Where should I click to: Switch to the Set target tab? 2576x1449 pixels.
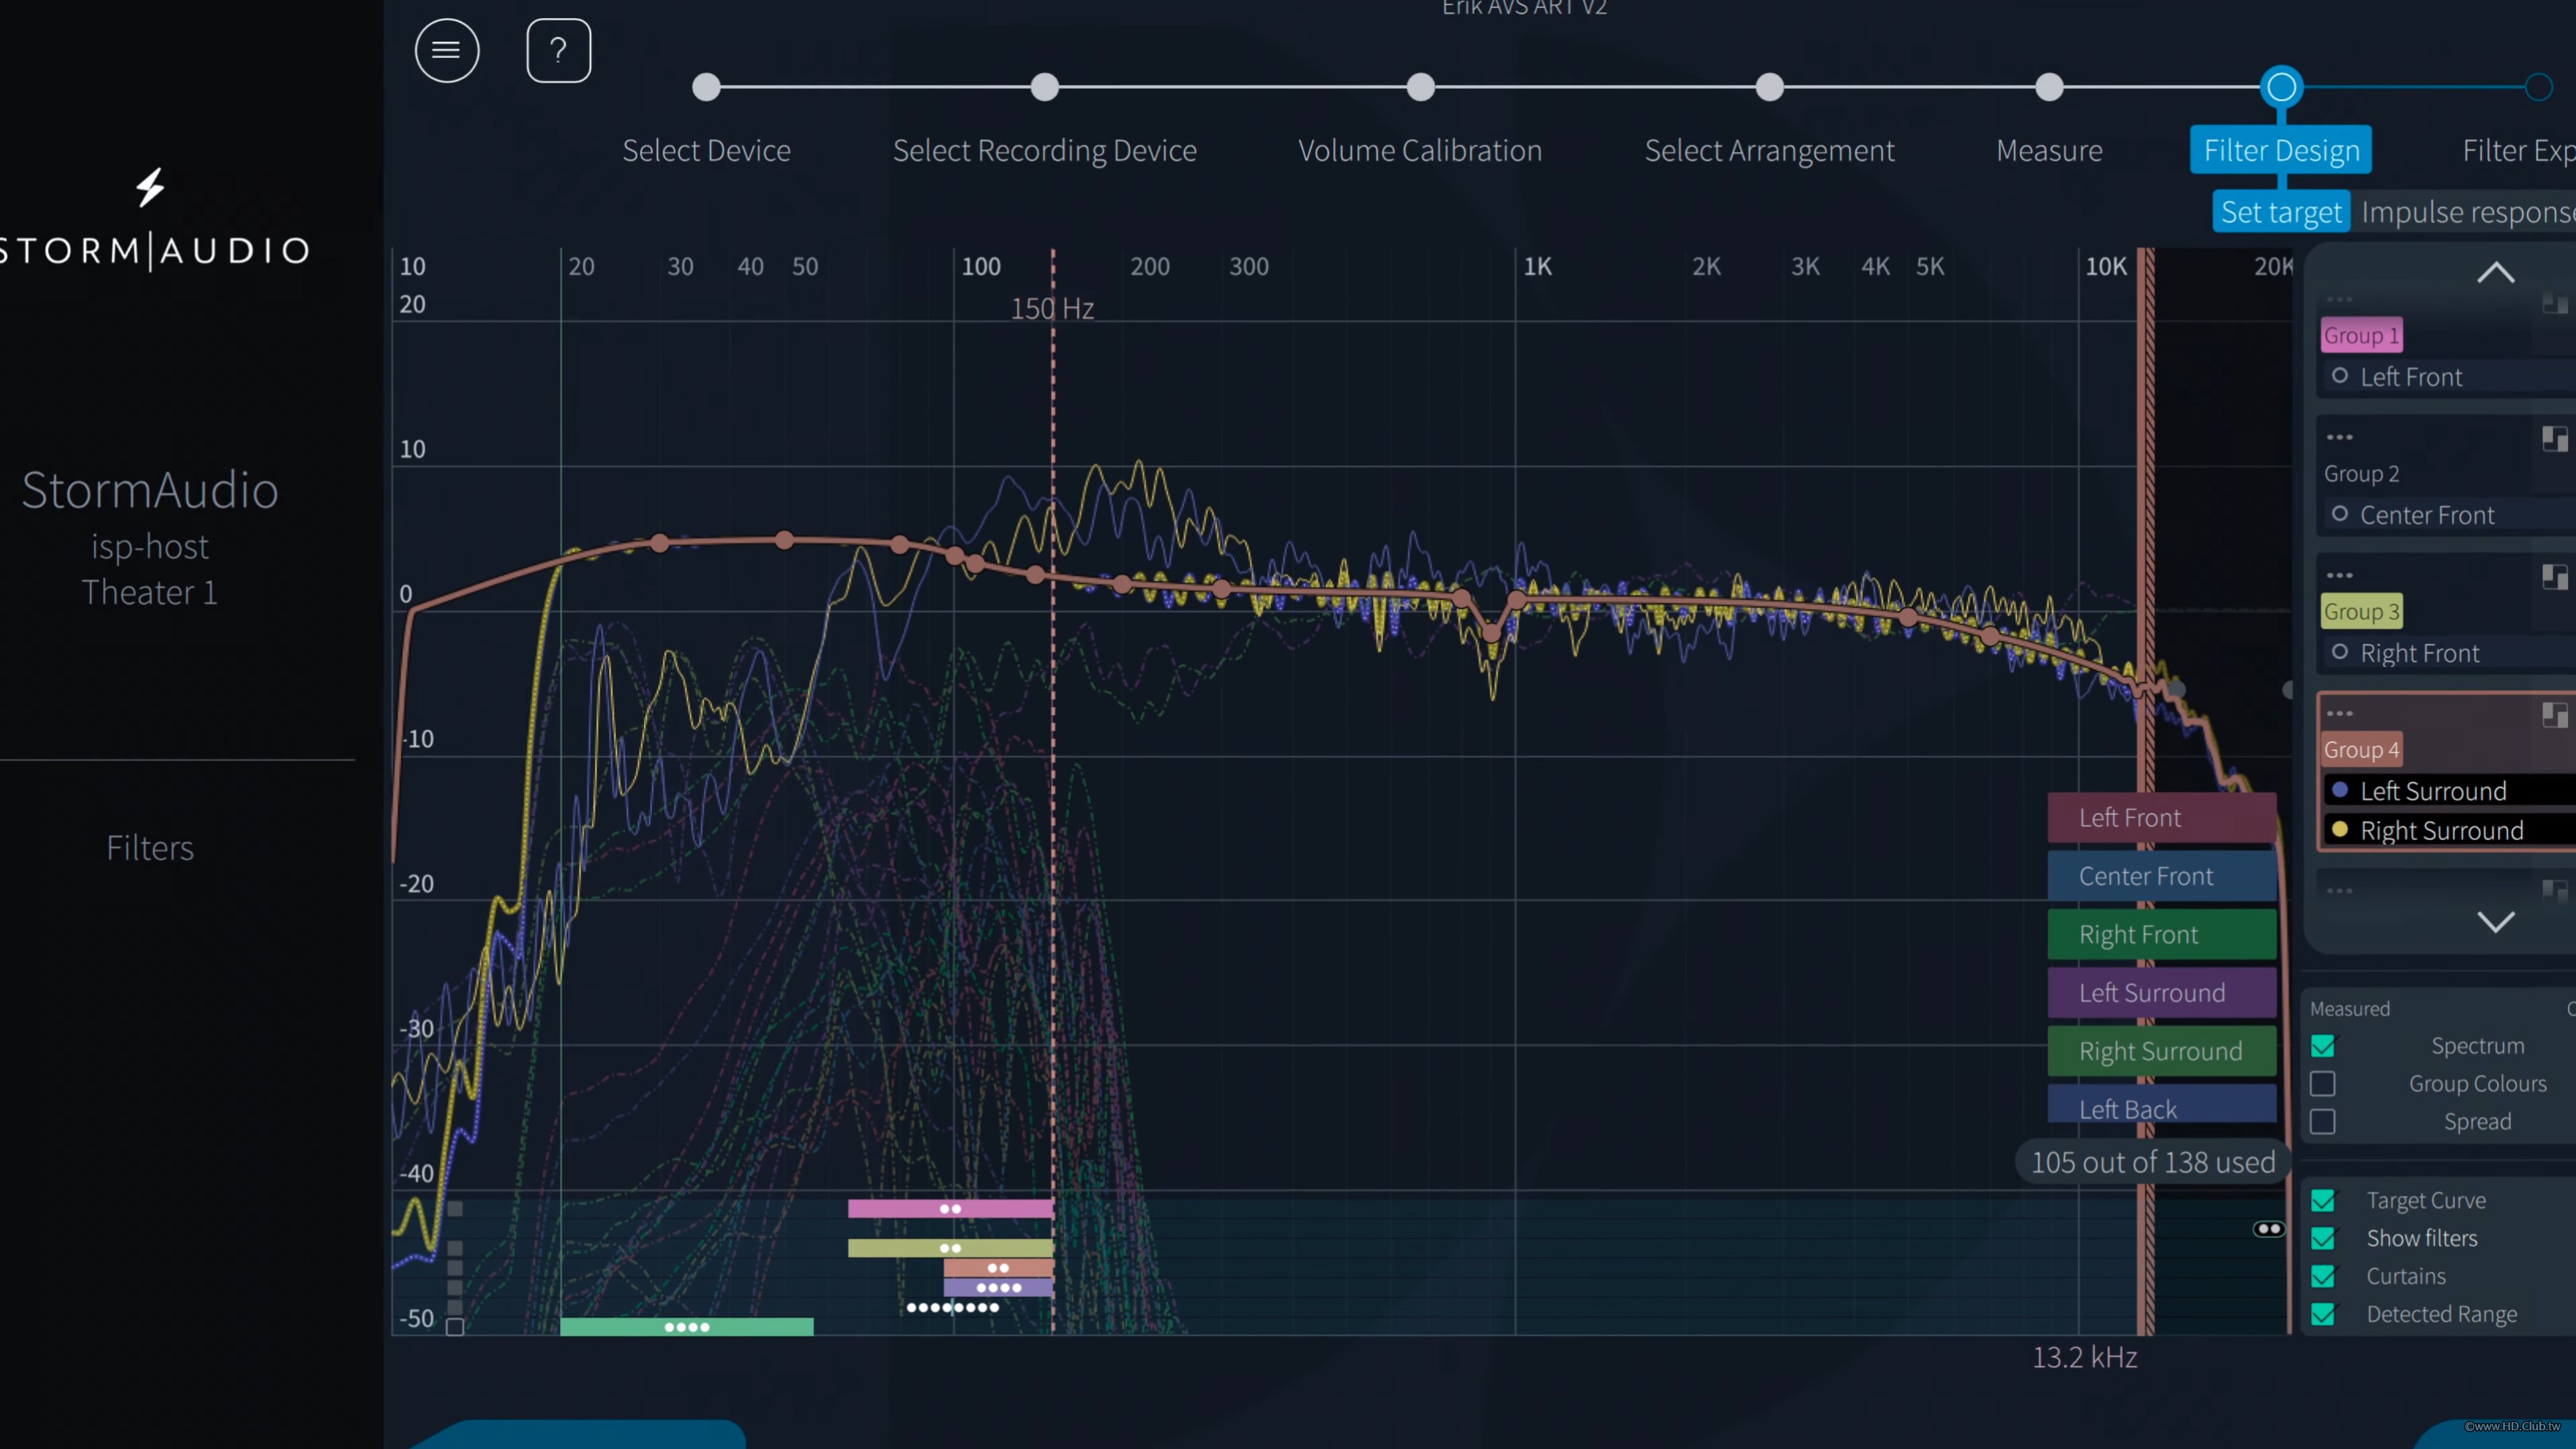pyautogui.click(x=2280, y=212)
